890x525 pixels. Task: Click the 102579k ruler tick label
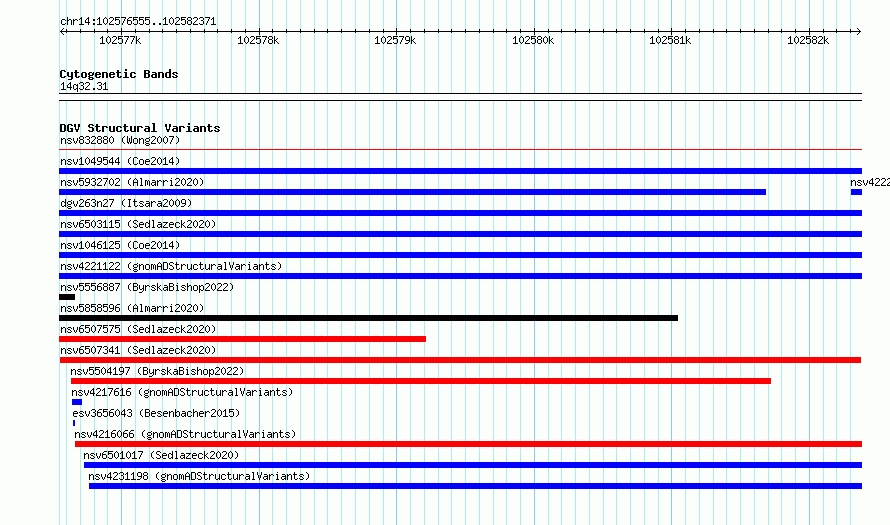(395, 40)
